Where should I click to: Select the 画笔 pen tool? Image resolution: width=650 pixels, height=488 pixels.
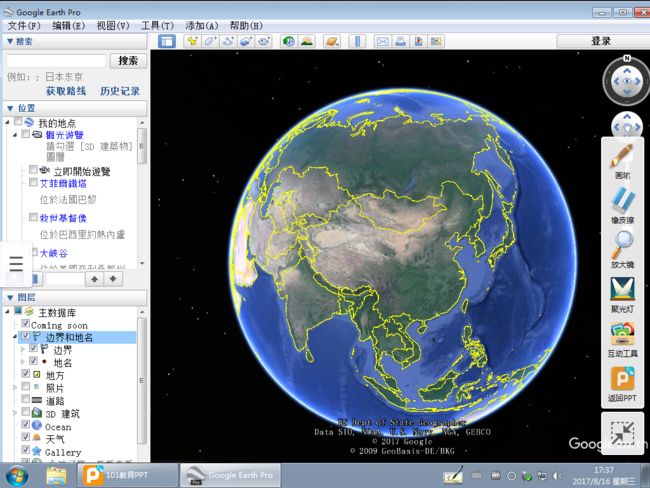coord(622,161)
